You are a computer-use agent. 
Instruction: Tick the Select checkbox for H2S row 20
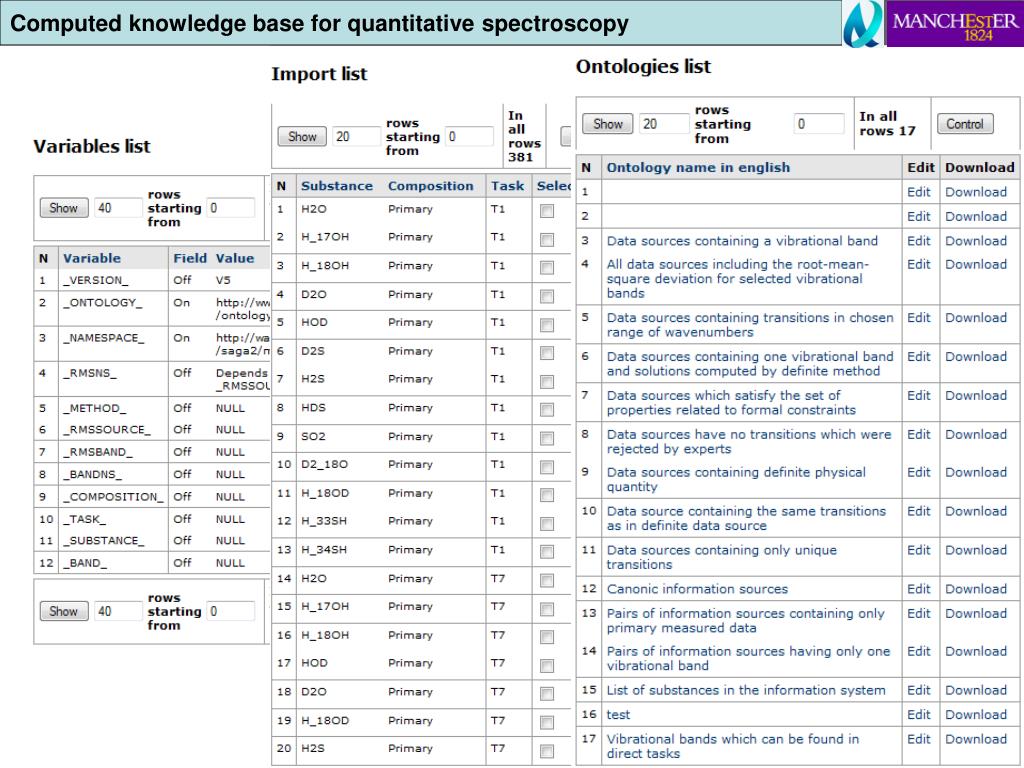(x=547, y=751)
